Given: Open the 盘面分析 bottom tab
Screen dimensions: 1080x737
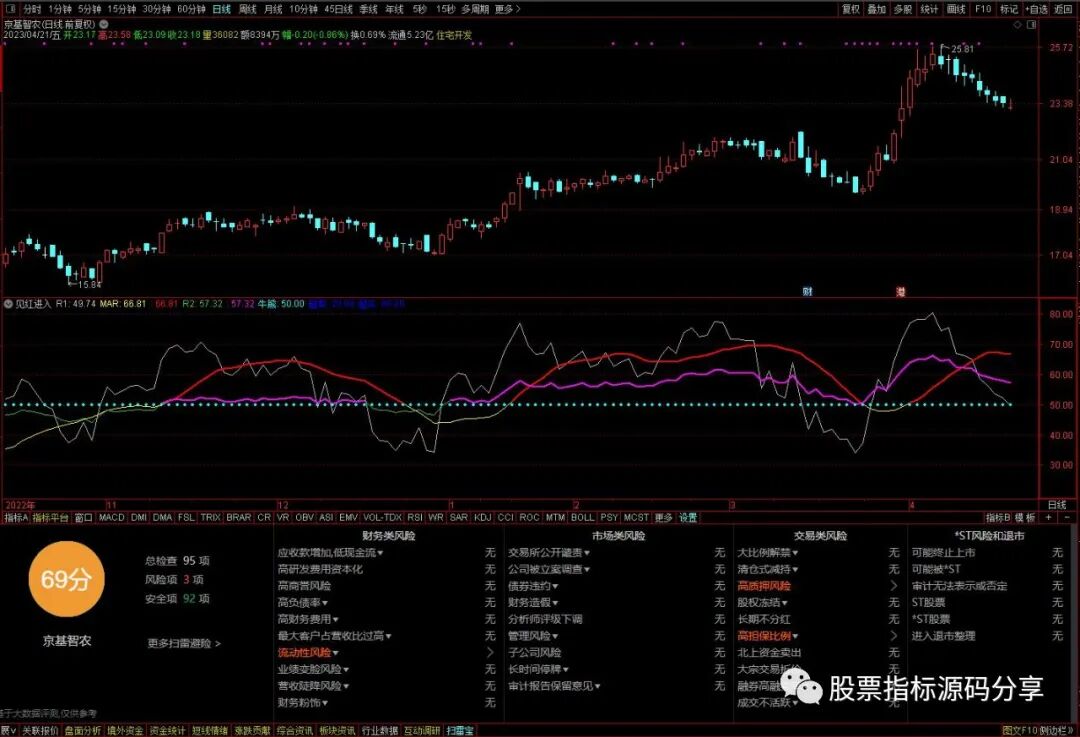Looking at the screenshot, I should [82, 730].
